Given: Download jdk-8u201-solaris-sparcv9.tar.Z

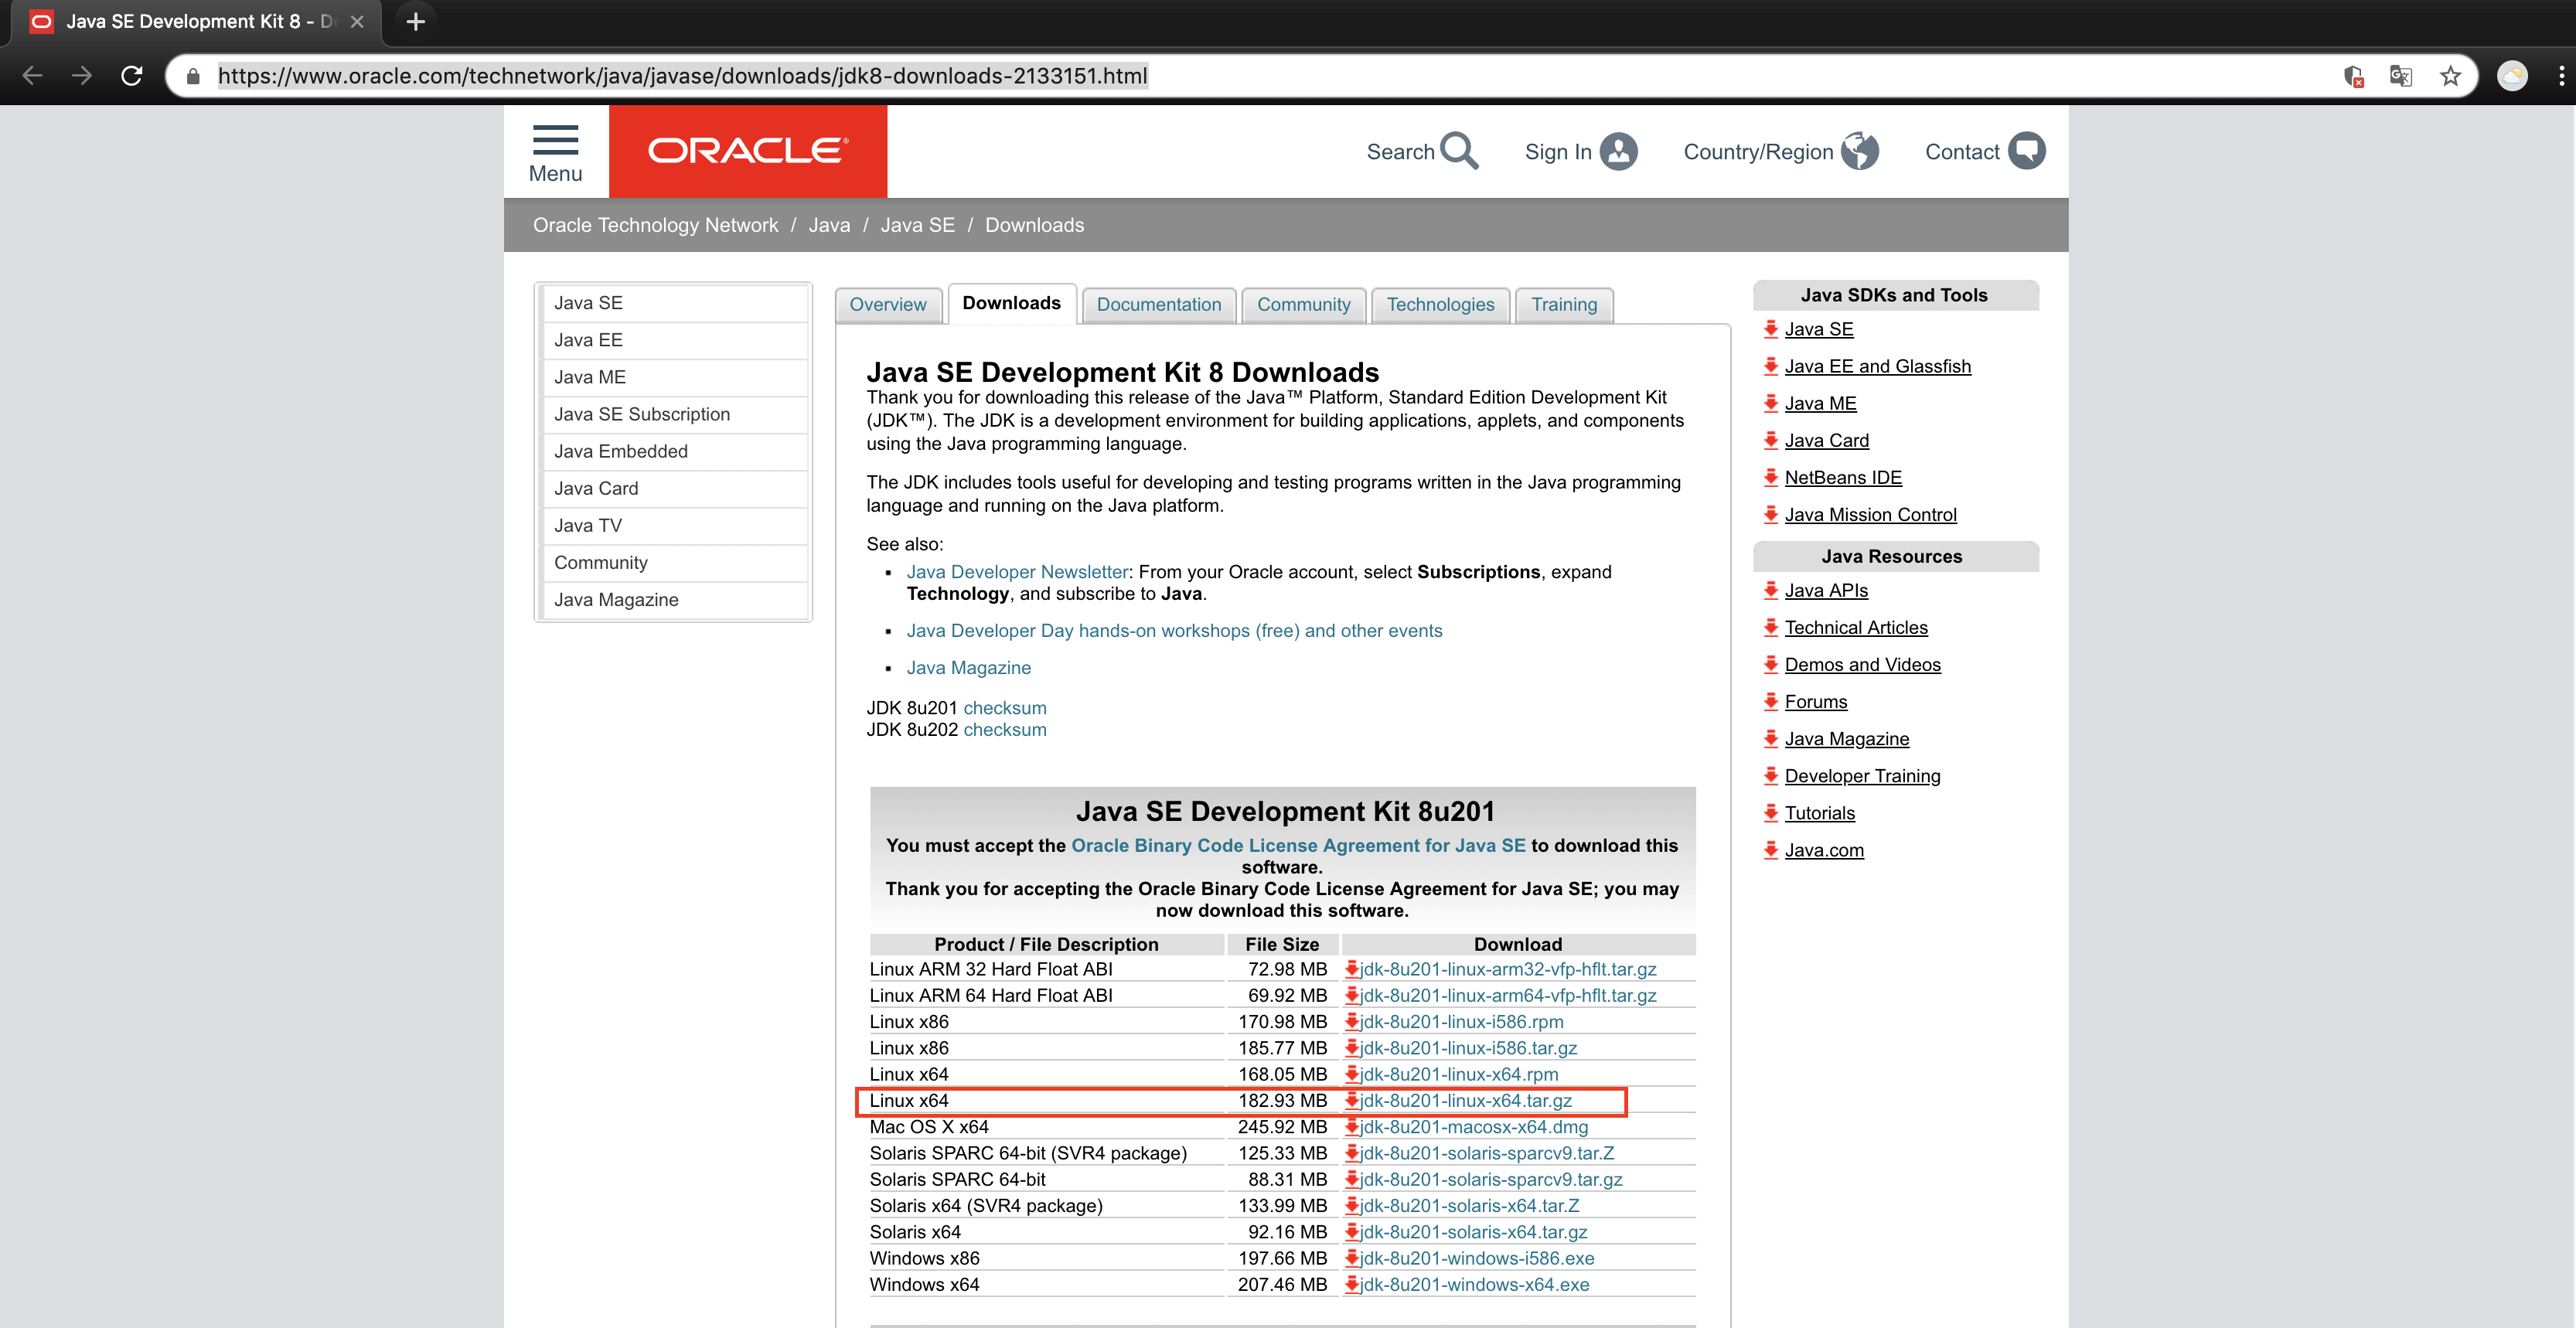Looking at the screenshot, I should pos(1486,1153).
